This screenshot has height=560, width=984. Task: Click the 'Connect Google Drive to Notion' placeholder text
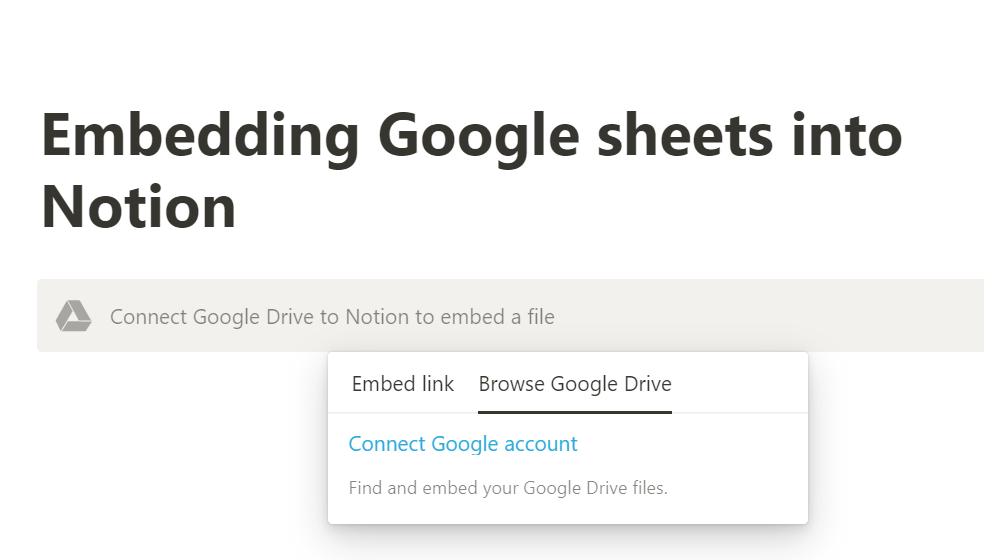pos(332,316)
